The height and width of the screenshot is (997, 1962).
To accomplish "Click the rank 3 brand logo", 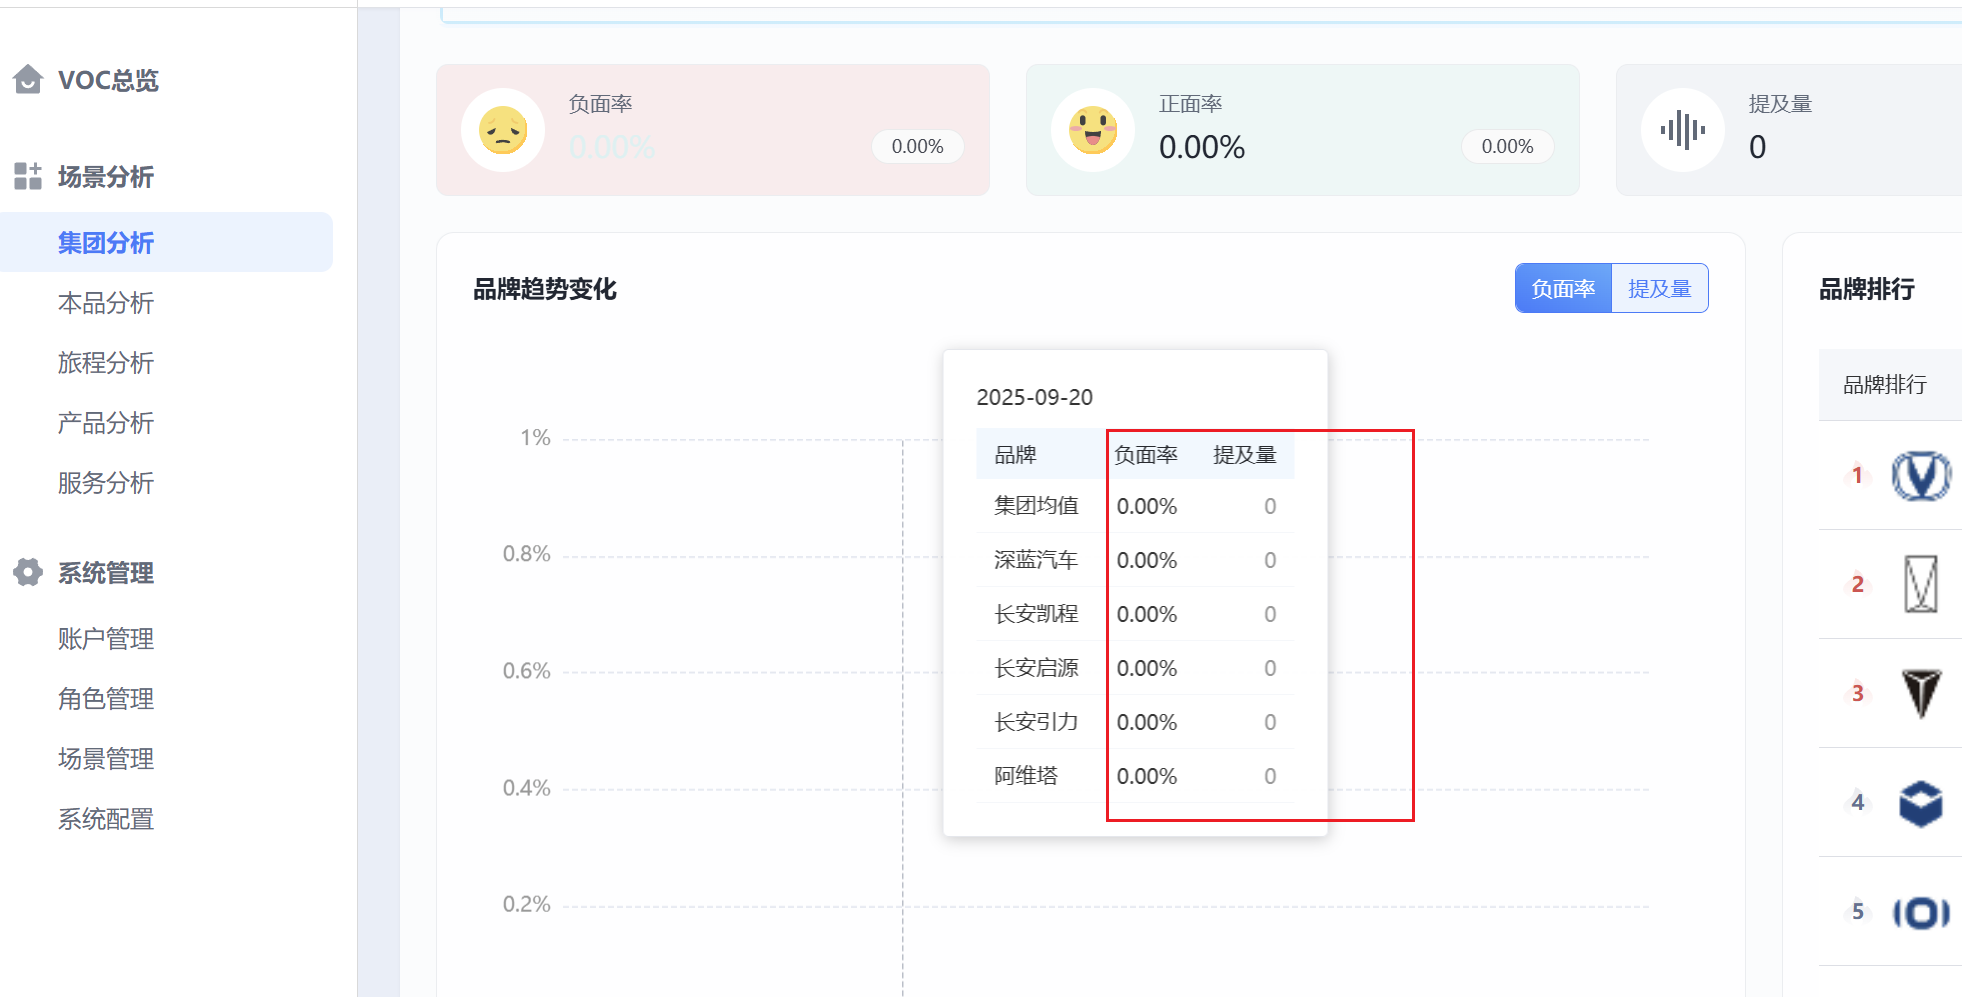I will click(x=1920, y=693).
